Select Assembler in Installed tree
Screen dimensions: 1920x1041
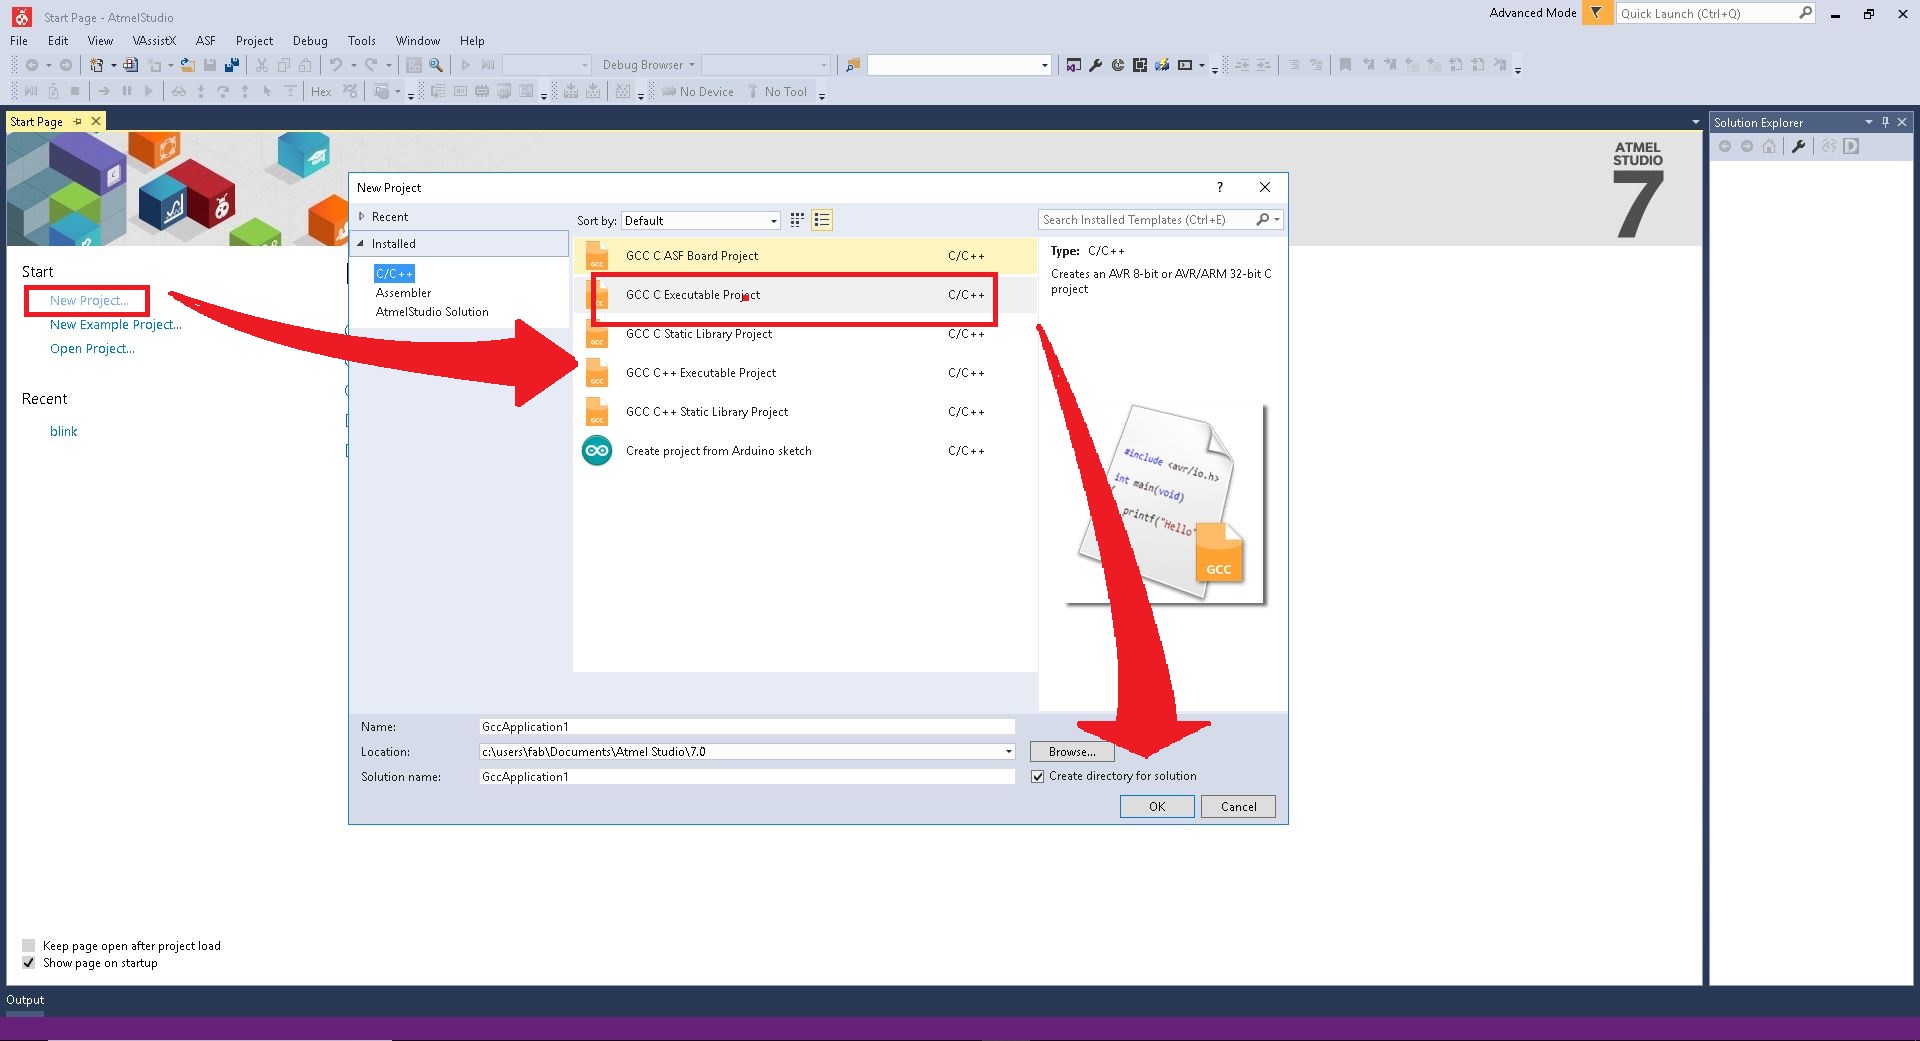point(404,293)
